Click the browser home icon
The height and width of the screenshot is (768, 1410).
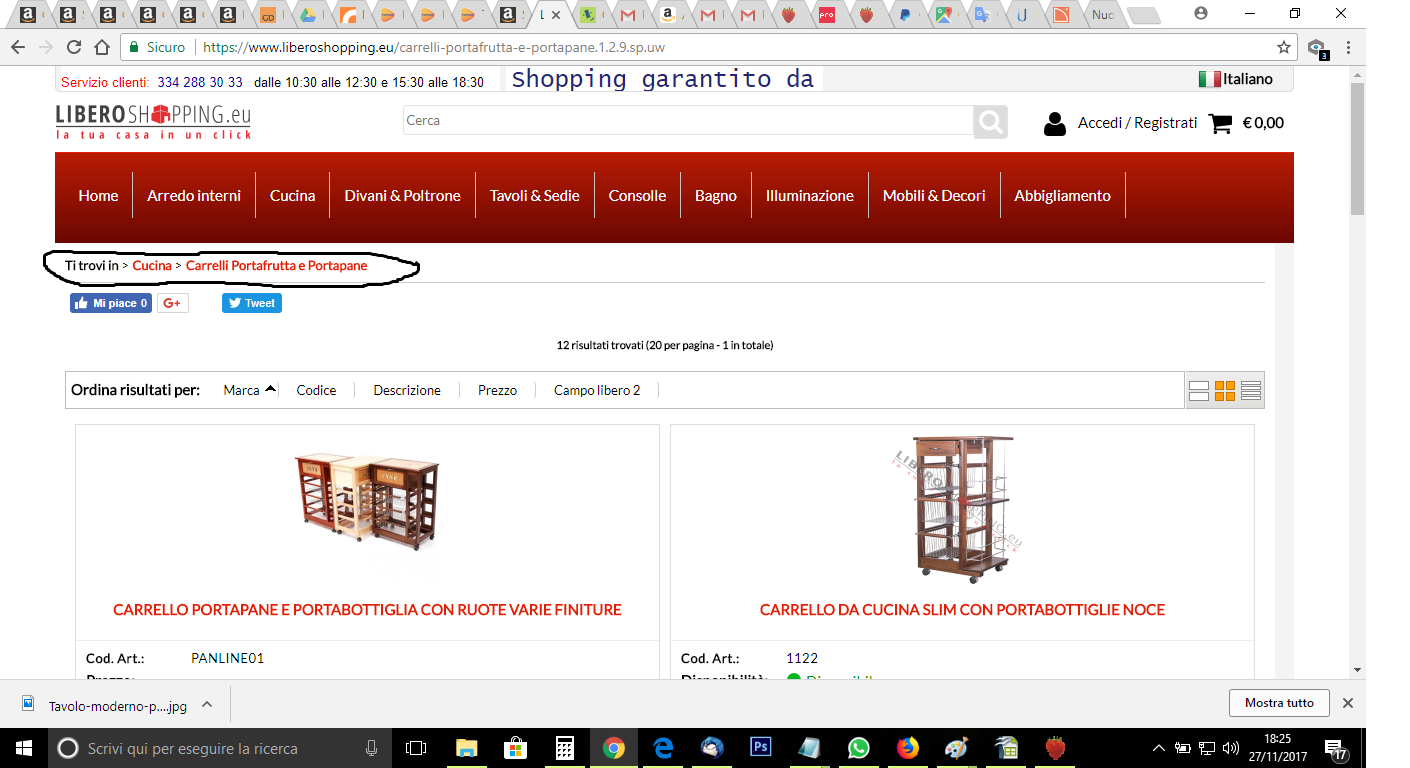click(x=101, y=47)
